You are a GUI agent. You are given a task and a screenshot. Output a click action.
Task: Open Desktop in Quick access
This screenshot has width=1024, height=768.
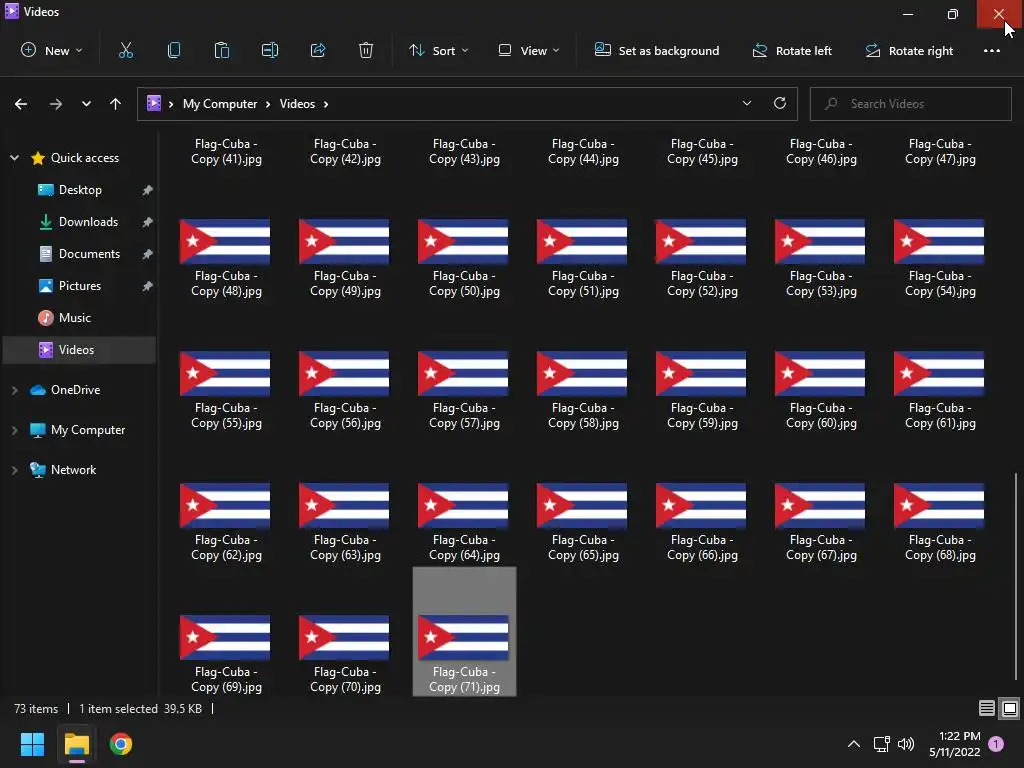click(x=80, y=190)
